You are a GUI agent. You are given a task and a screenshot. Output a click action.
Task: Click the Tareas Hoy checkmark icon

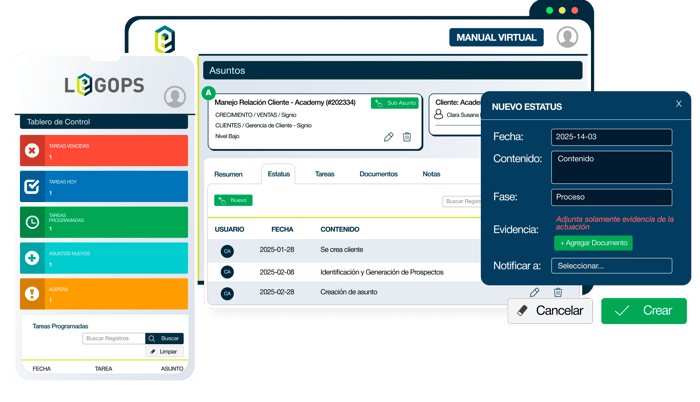[x=32, y=186]
